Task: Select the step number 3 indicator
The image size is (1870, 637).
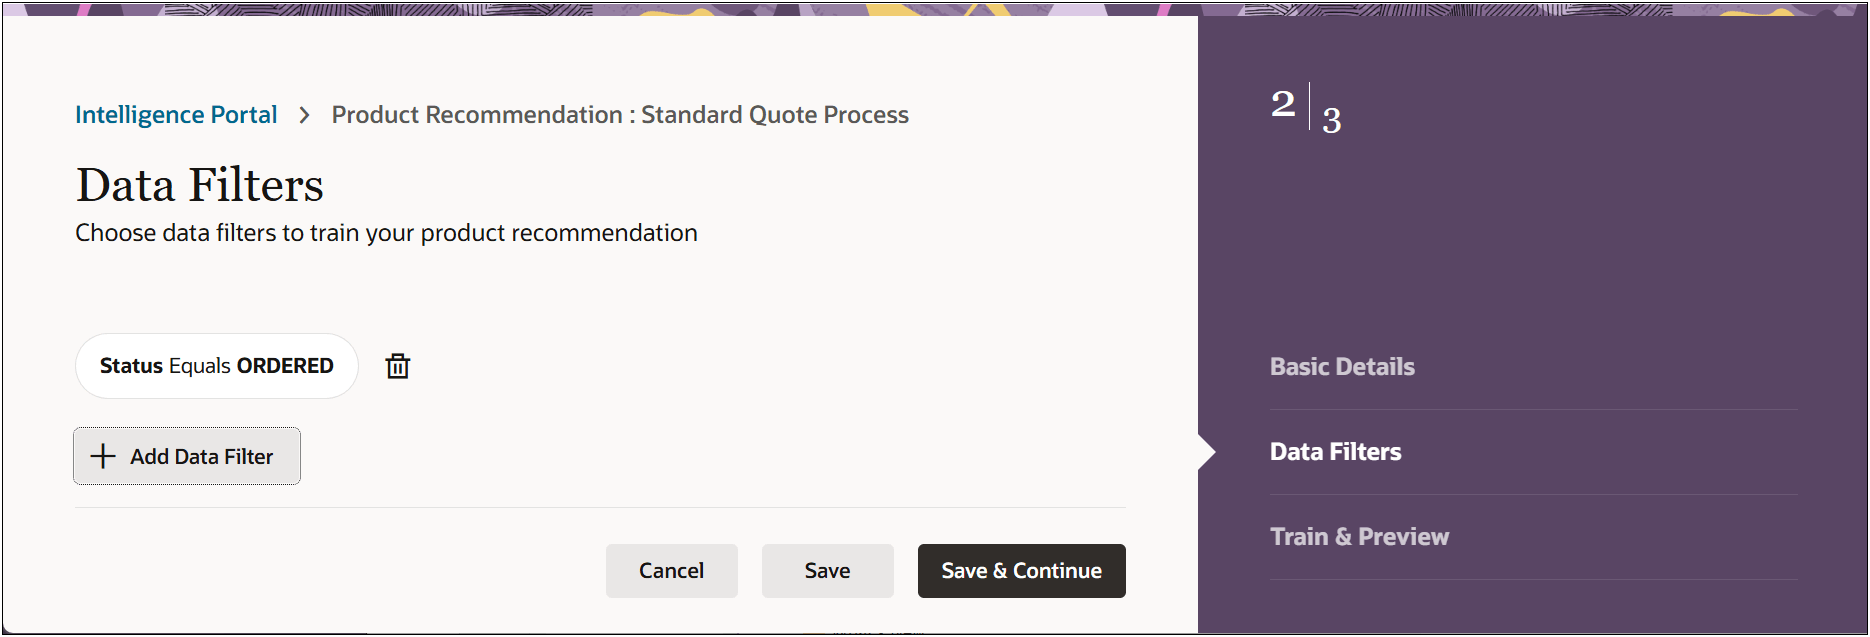Action: (1332, 121)
